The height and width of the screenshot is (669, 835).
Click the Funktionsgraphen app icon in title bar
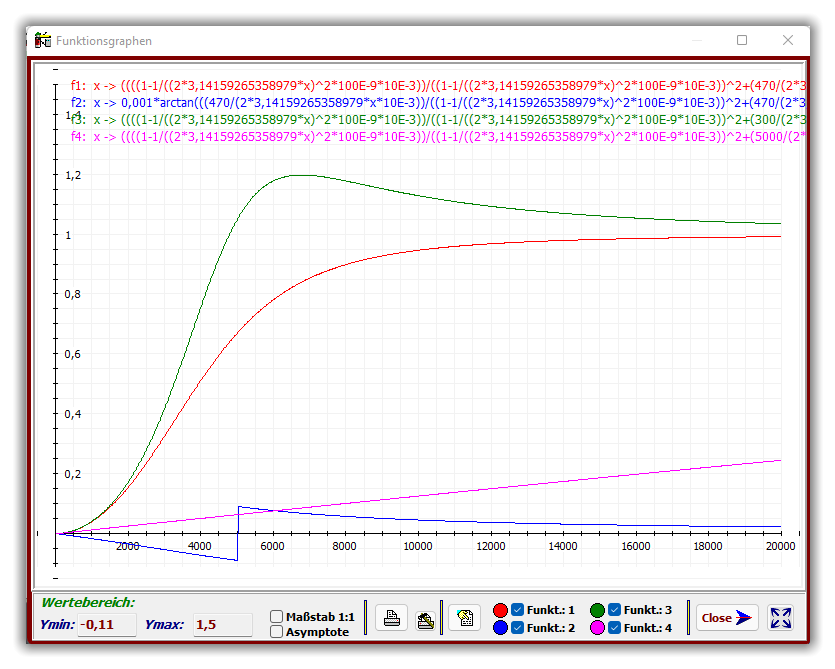[43, 41]
